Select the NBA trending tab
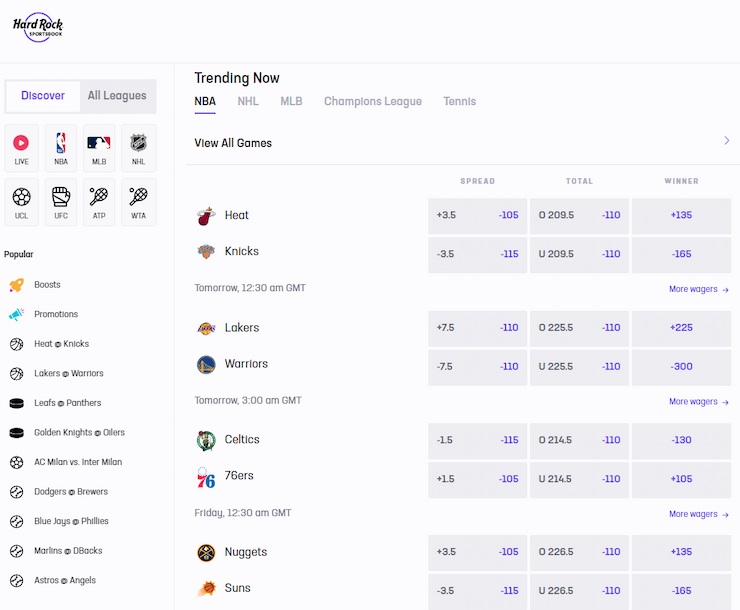This screenshot has width=740, height=610. coord(205,101)
